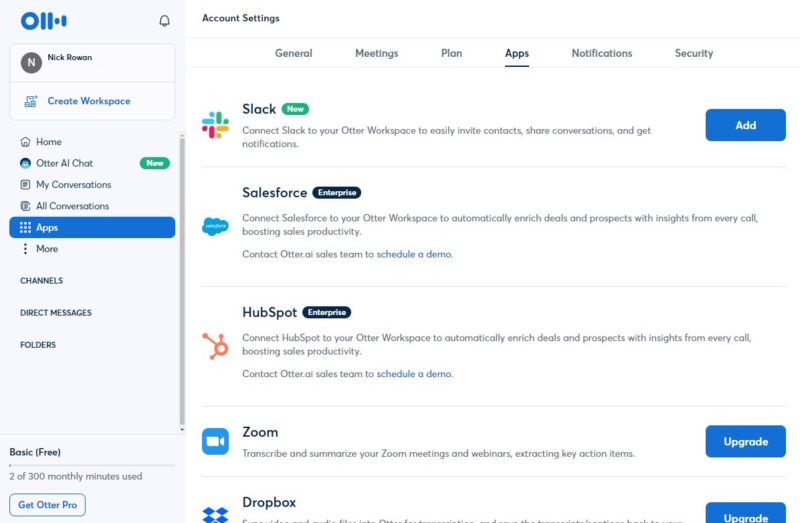The width and height of the screenshot is (800, 523).
Task: Click the My Conversations icon
Action: coord(25,185)
